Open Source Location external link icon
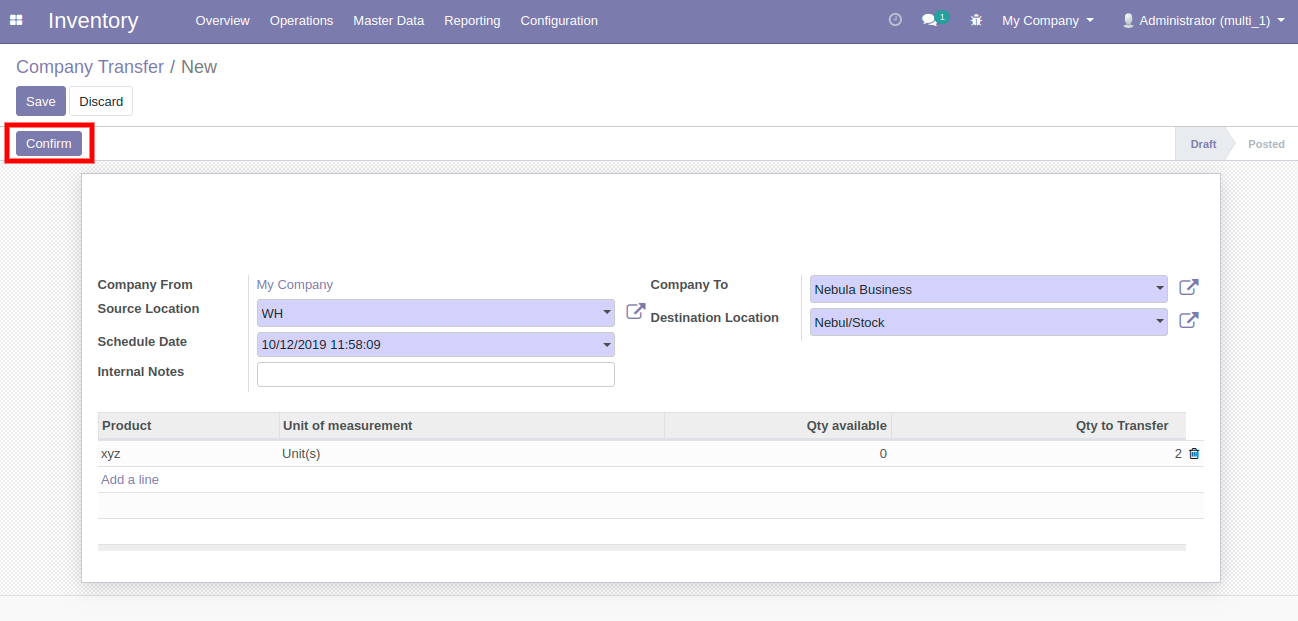This screenshot has width=1298, height=621. [x=635, y=312]
